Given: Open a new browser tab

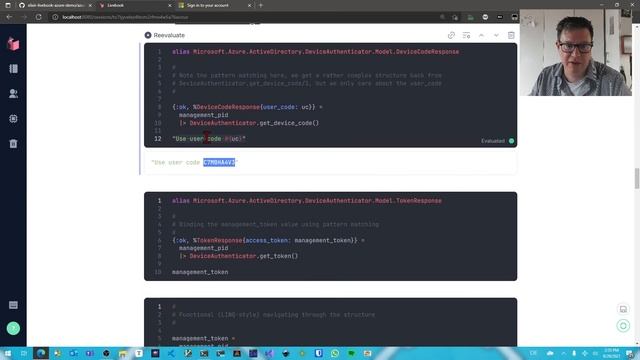Looking at the screenshot, I should tap(261, 5).
